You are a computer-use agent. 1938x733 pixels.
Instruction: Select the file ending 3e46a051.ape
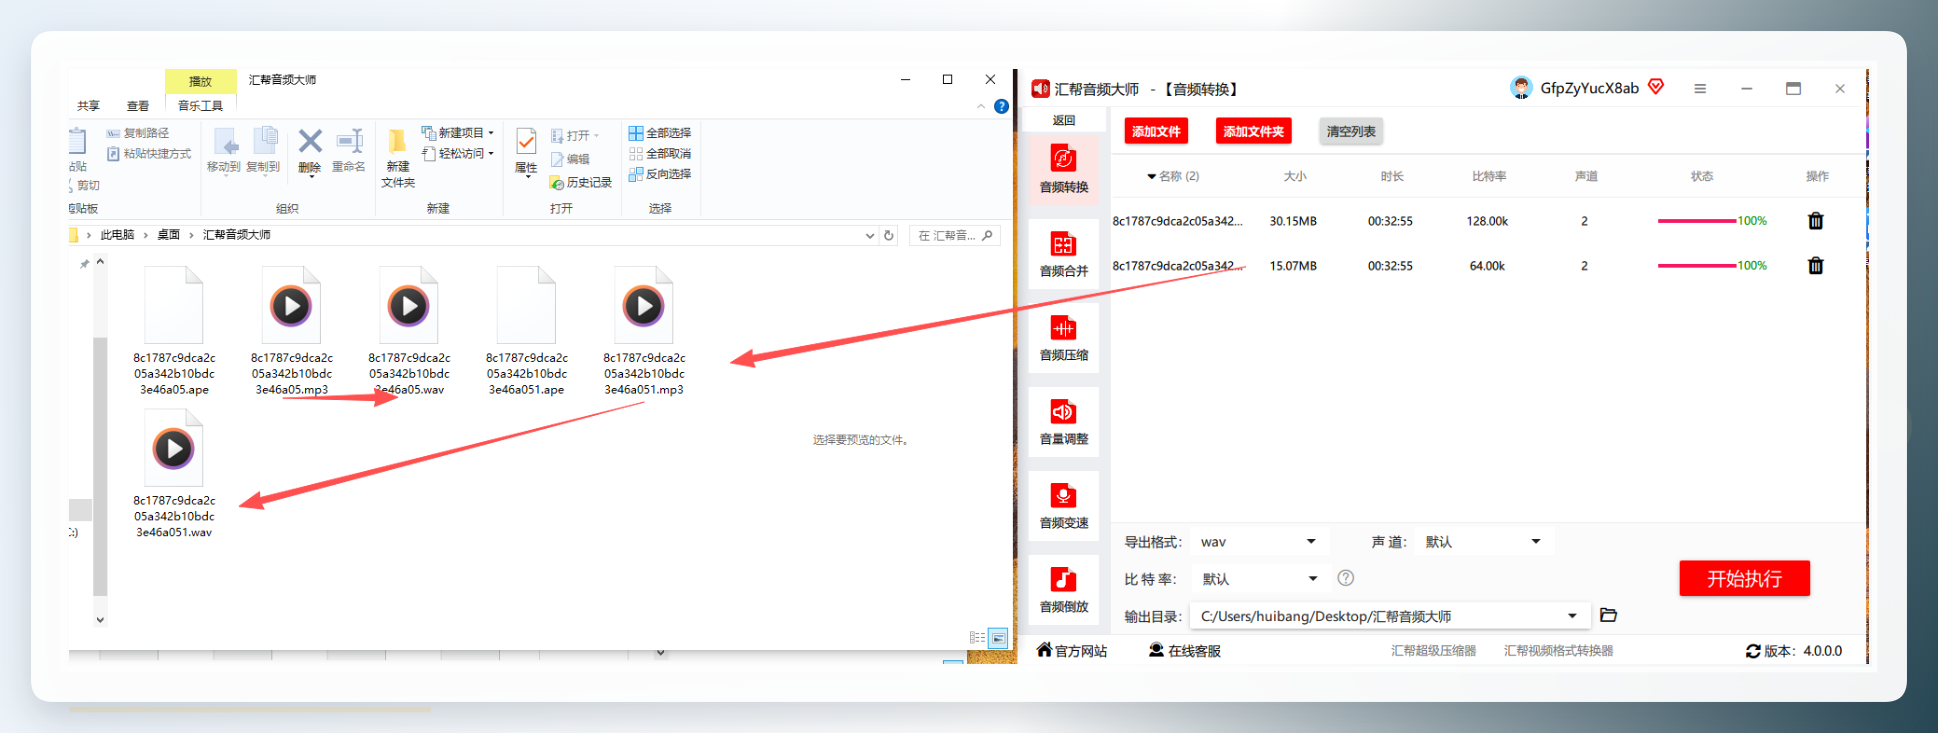[x=526, y=331]
